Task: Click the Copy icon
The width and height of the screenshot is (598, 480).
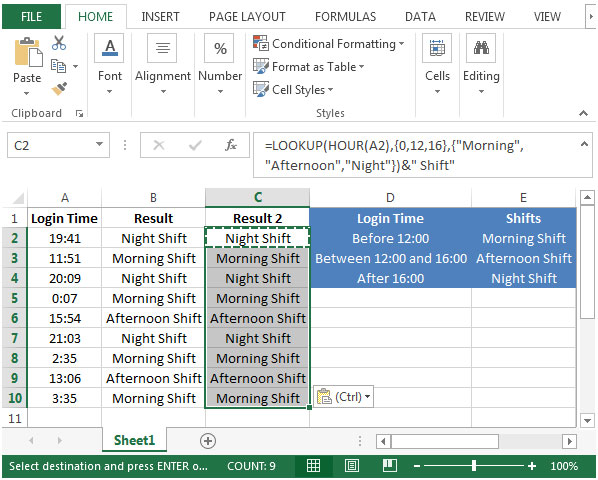Action: [58, 66]
